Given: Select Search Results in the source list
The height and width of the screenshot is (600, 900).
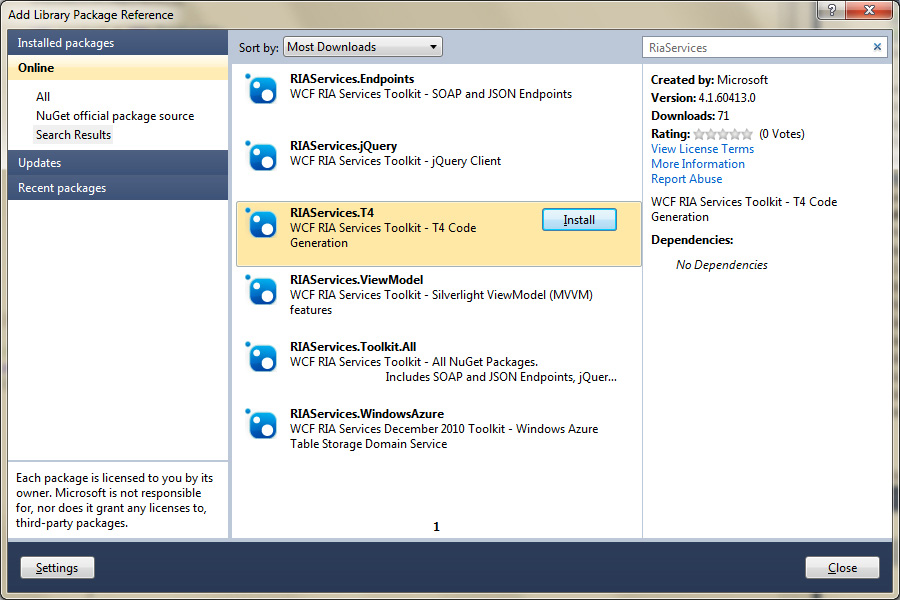Looking at the screenshot, I should tap(73, 134).
